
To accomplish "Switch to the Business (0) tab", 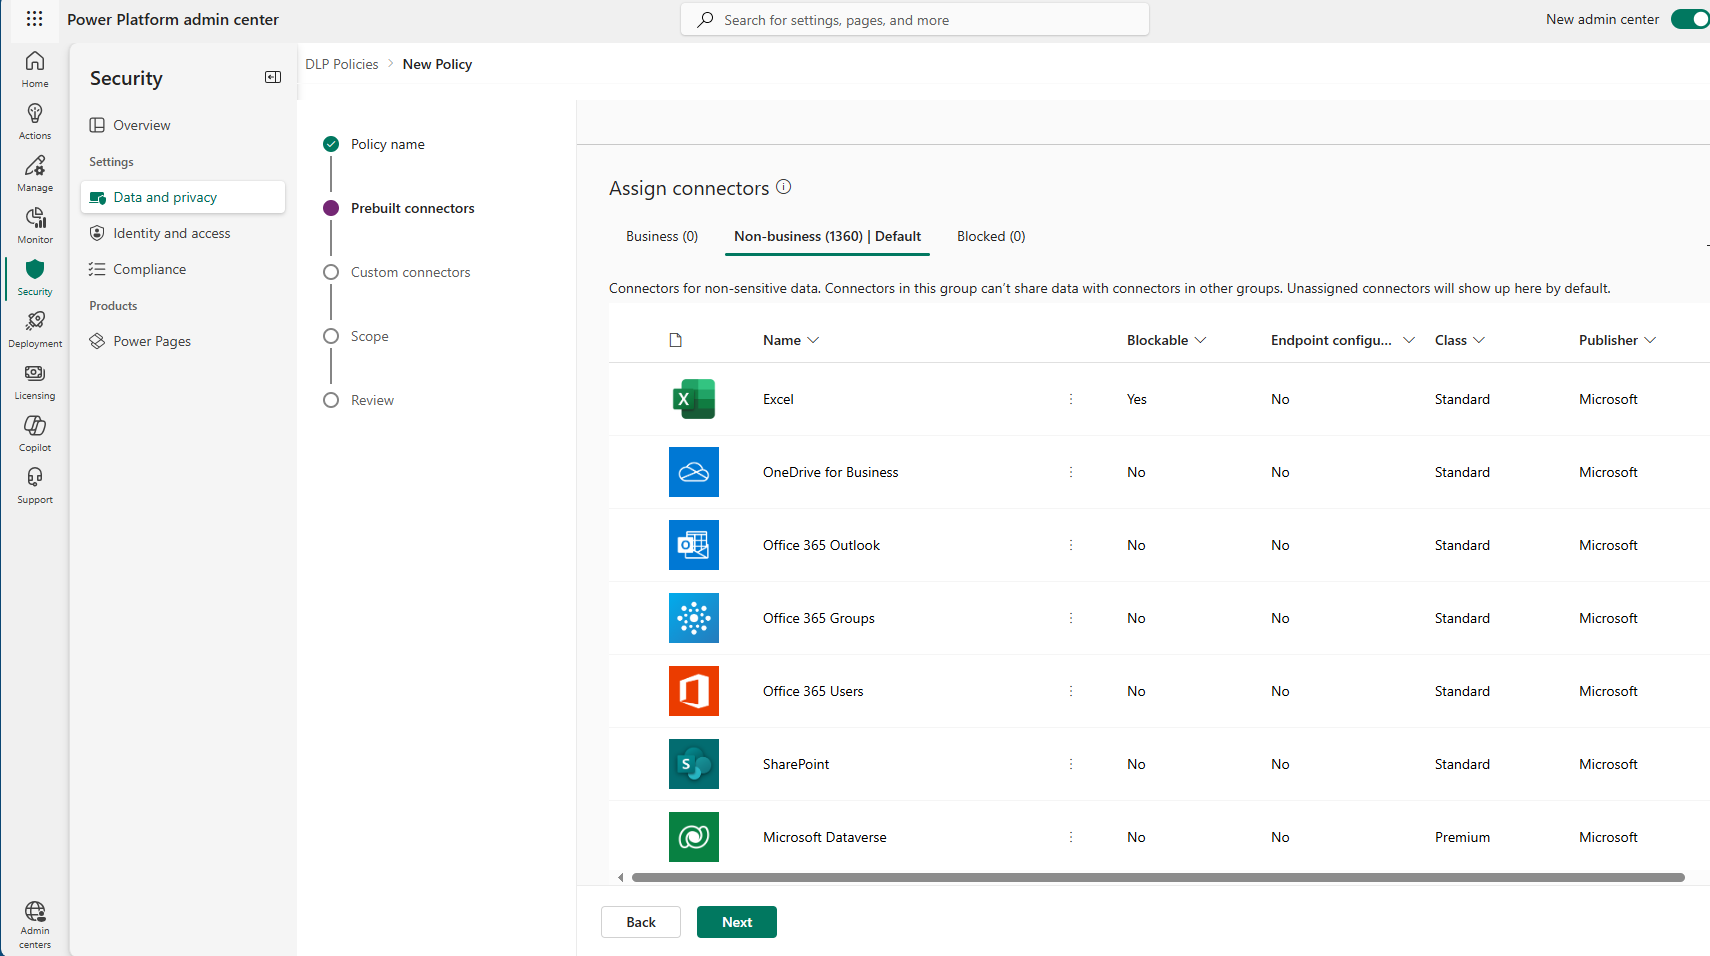I will (x=662, y=236).
